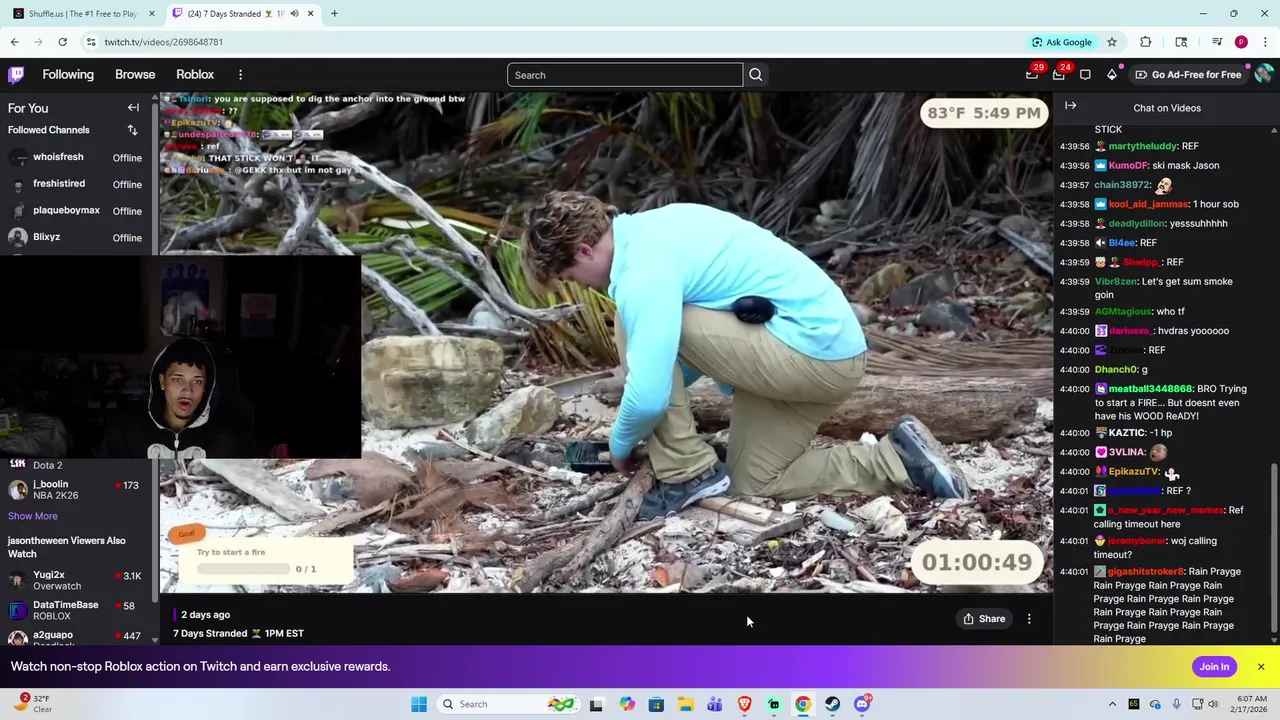Open Discord in taskbar
This screenshot has height=720, width=1280.
(862, 704)
